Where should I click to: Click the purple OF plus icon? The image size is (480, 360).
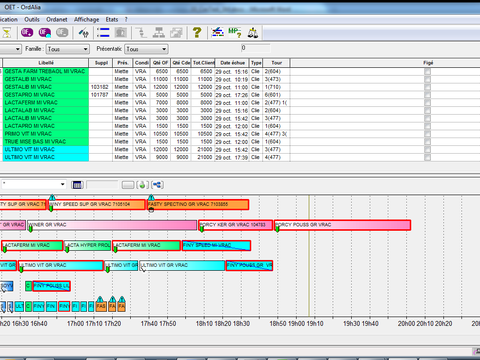(x=27, y=33)
